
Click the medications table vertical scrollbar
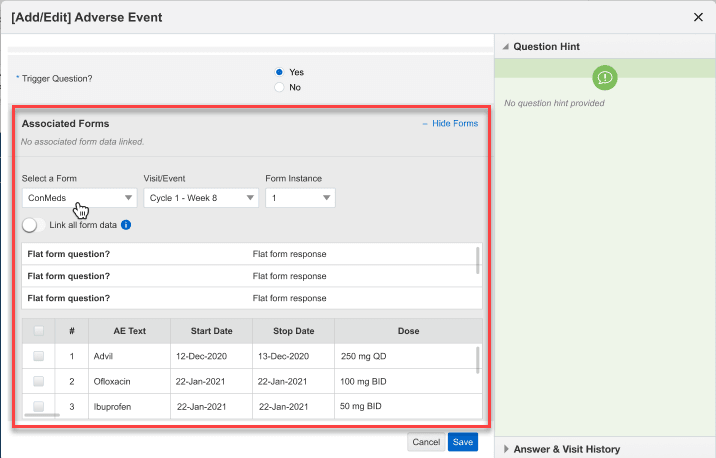pos(478,360)
